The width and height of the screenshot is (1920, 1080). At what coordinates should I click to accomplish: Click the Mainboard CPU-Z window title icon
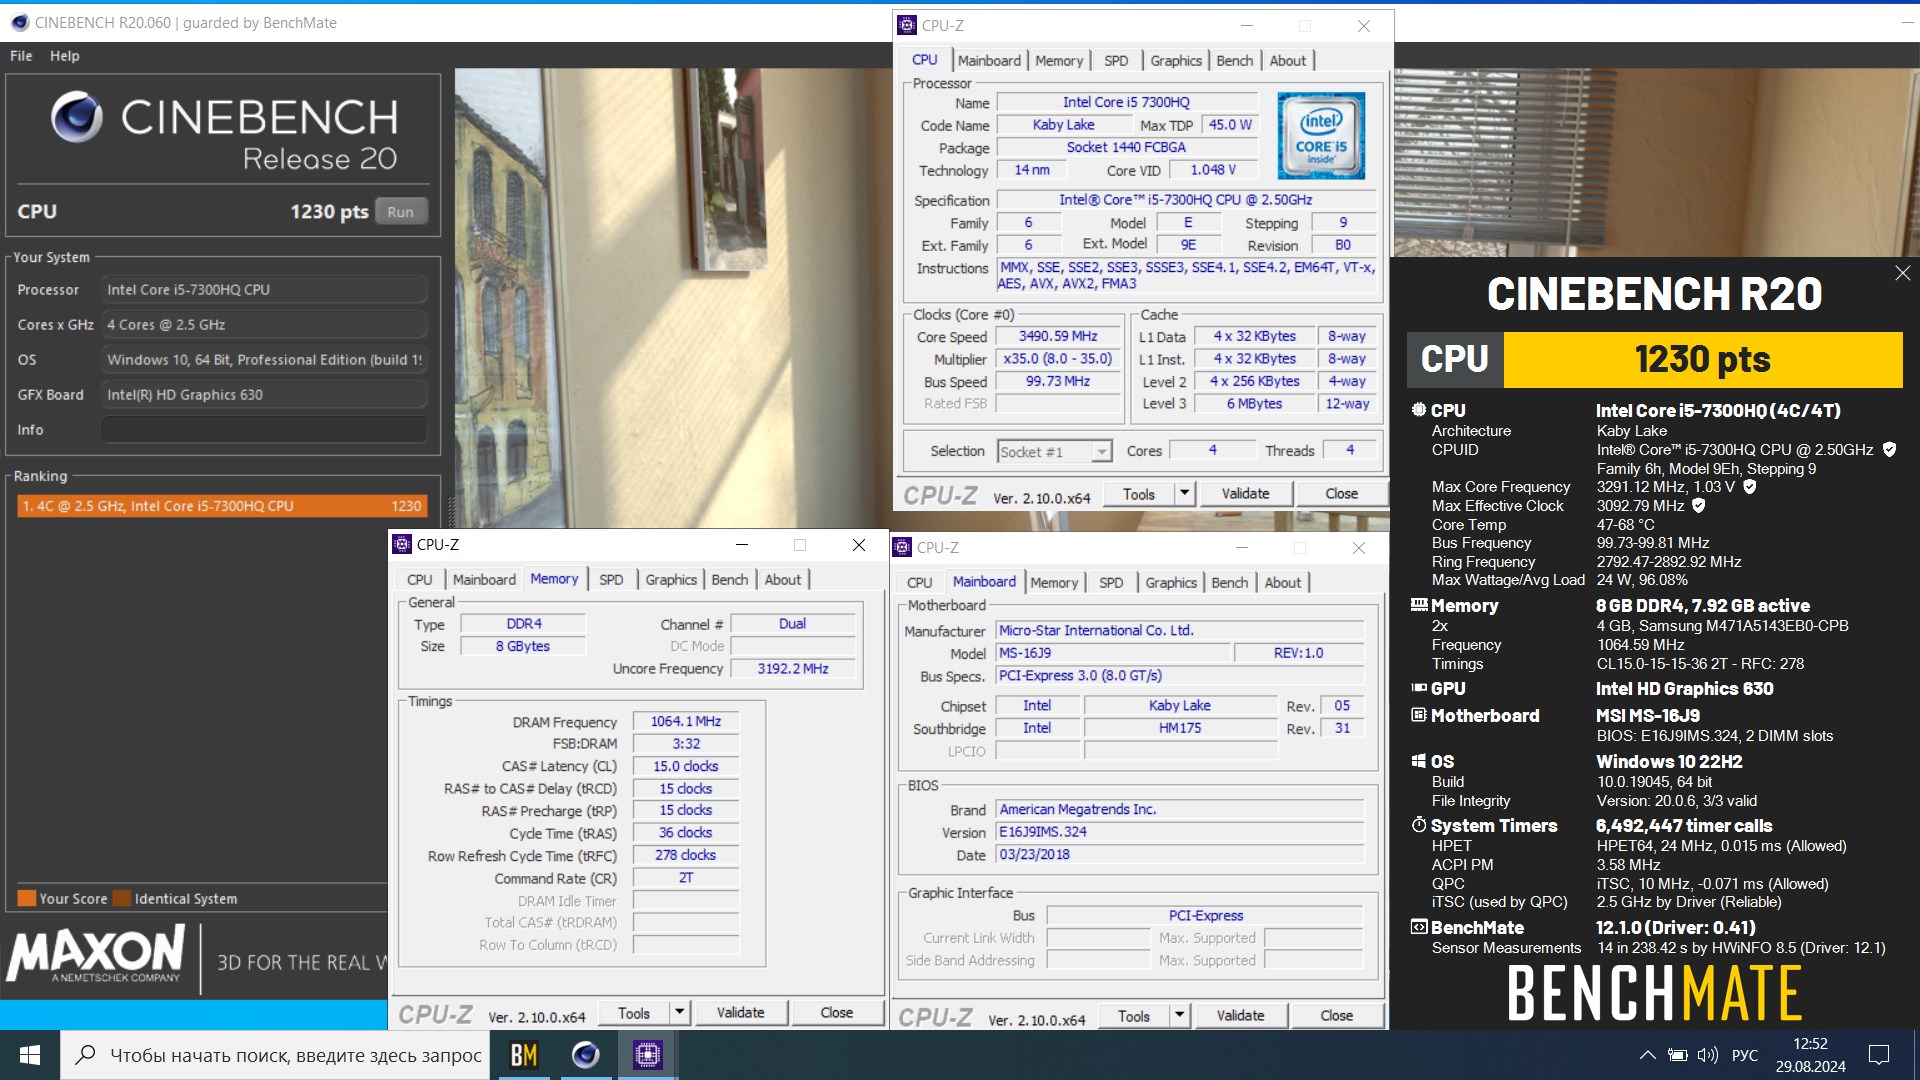point(902,547)
